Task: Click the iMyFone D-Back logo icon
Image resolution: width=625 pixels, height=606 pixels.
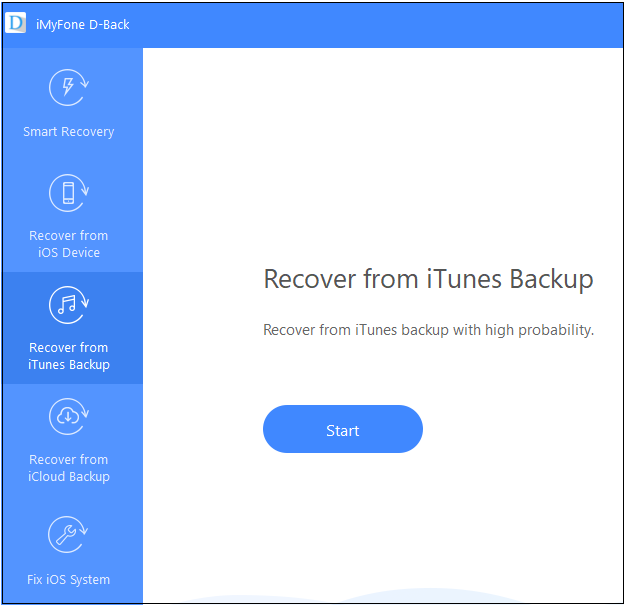Action: (x=15, y=23)
